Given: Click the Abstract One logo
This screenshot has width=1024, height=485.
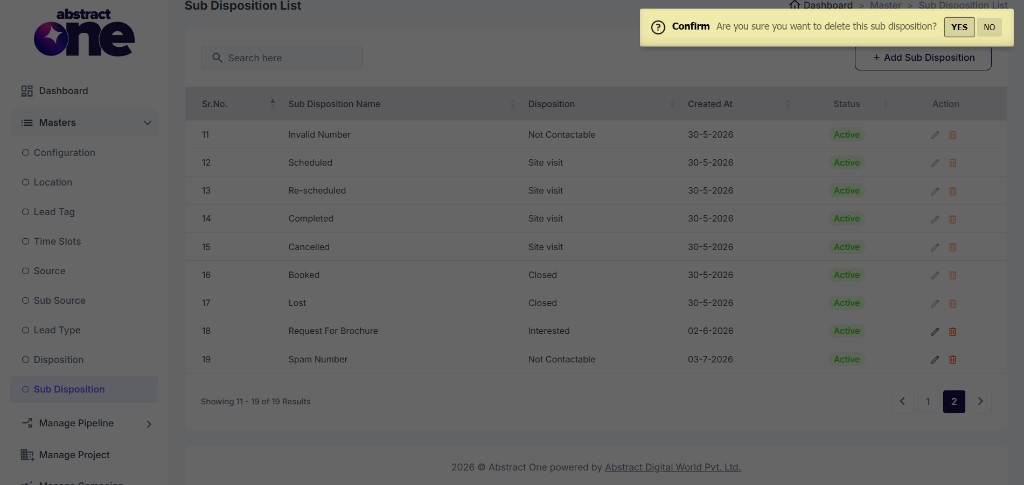Looking at the screenshot, I should tap(84, 32).
